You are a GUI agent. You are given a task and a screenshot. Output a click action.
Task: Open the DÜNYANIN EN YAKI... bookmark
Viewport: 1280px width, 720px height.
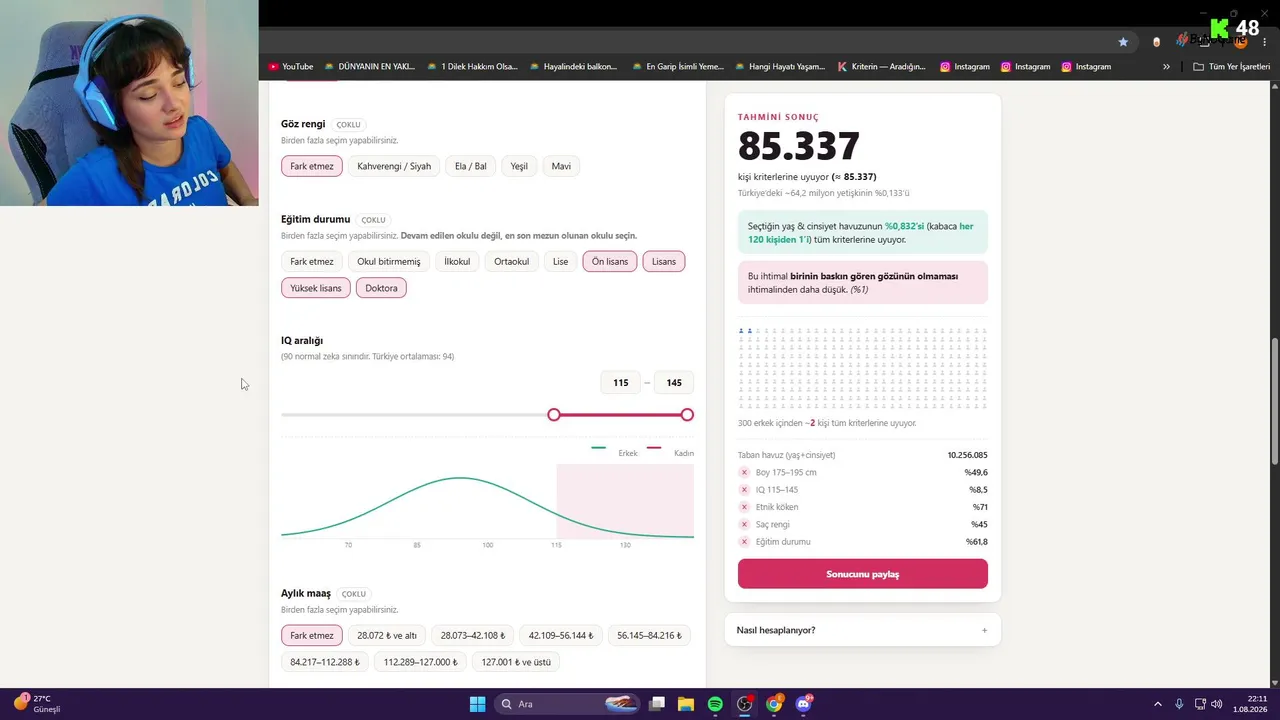point(369,67)
